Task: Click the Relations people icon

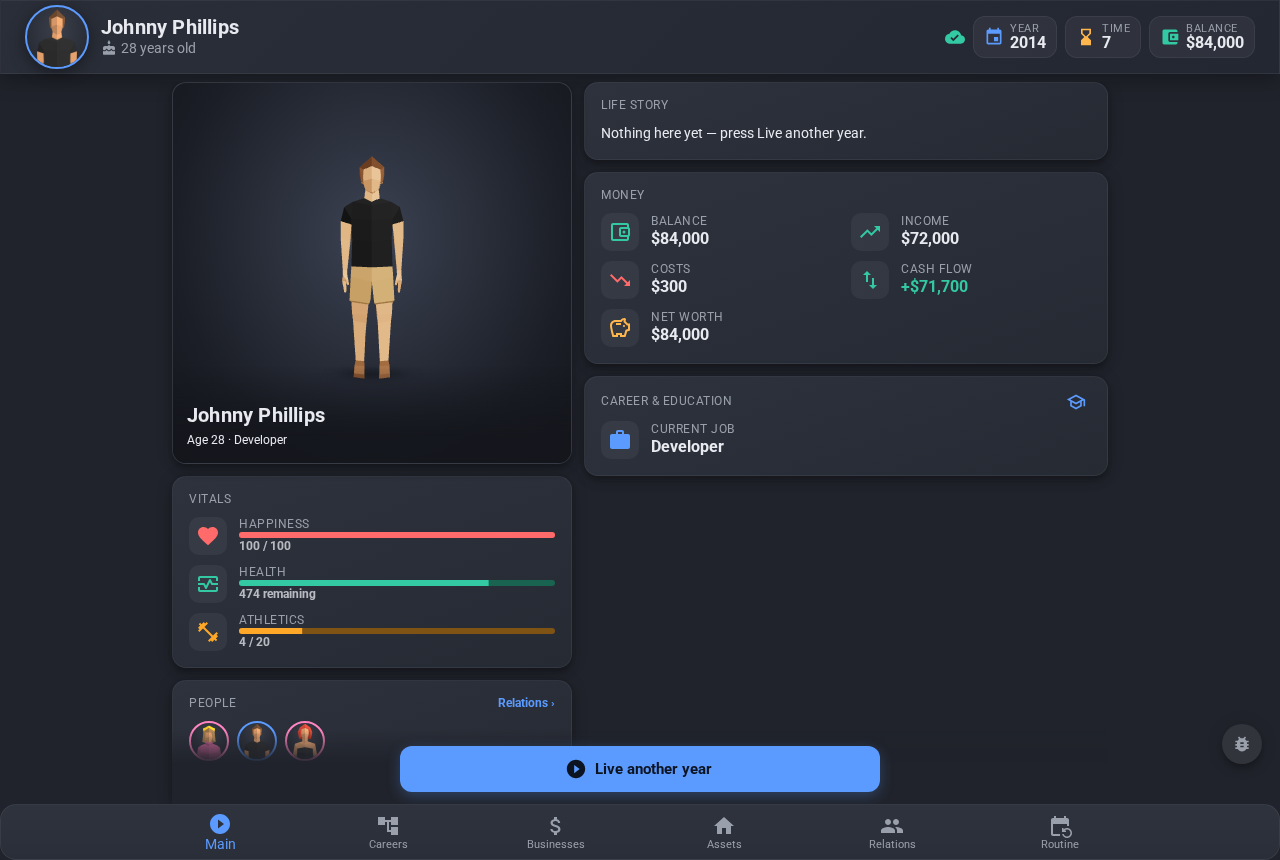Action: pyautogui.click(x=892, y=826)
